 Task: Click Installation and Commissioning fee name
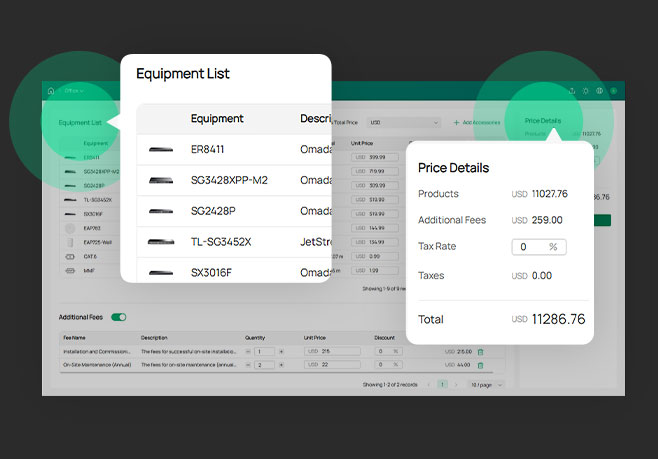click(x=97, y=352)
